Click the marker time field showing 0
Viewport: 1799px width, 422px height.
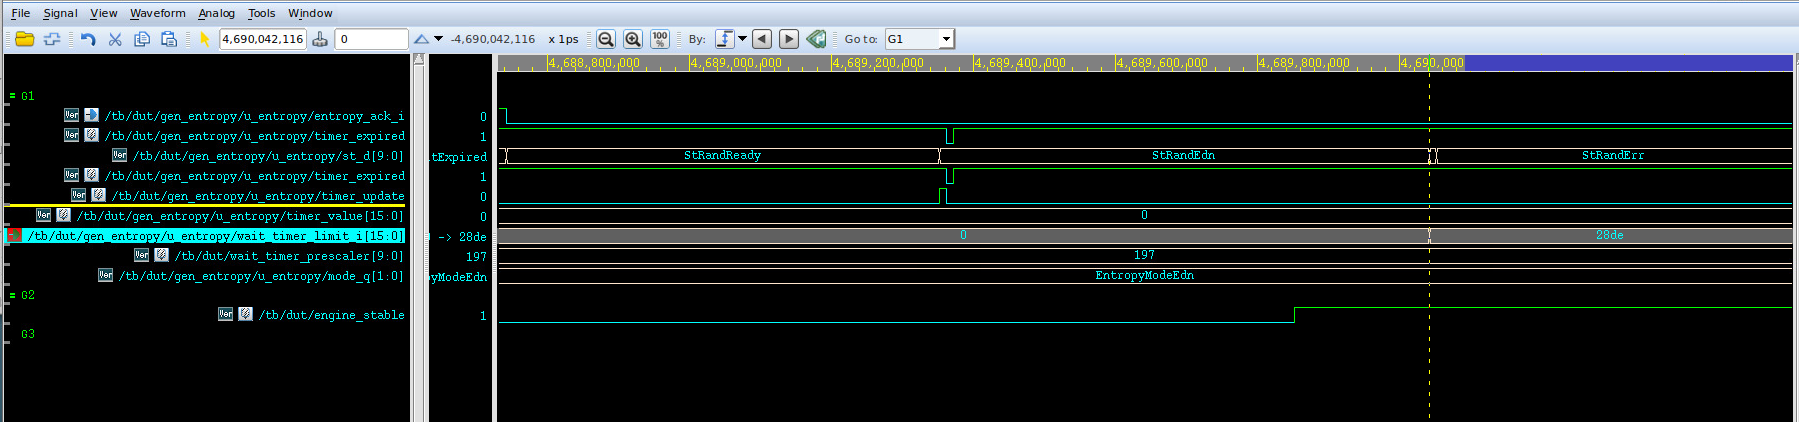pos(372,39)
